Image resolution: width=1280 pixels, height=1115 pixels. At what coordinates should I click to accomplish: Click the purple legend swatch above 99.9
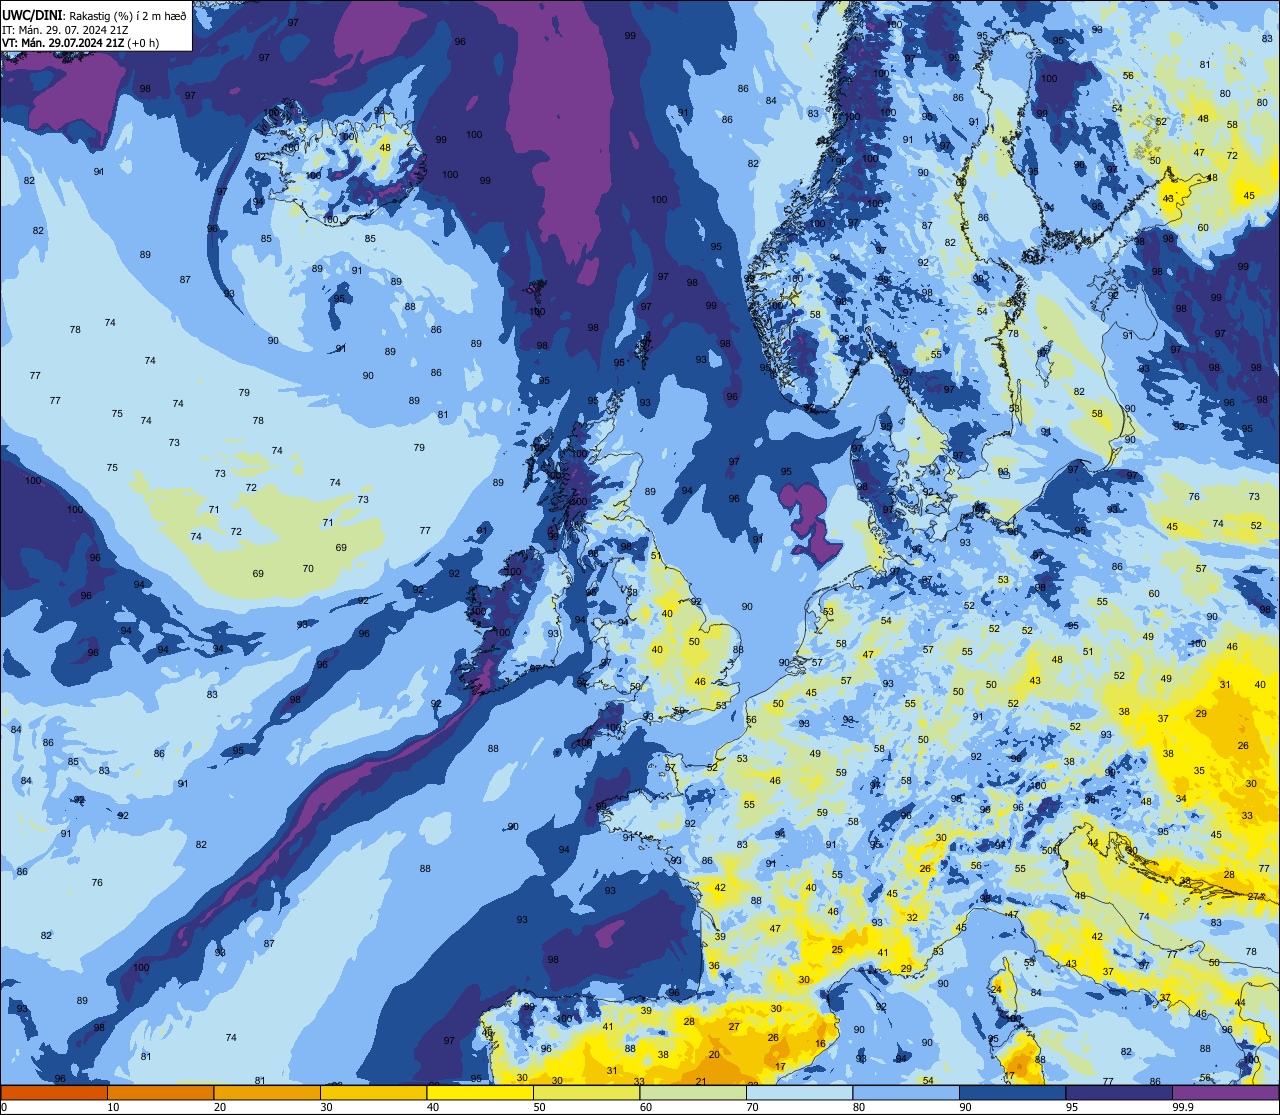(x=1225, y=1092)
